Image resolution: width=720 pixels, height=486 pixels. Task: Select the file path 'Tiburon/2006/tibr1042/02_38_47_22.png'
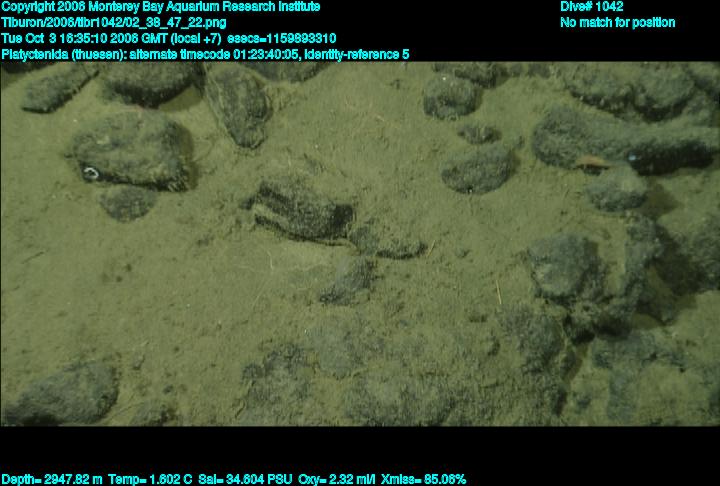[114, 23]
